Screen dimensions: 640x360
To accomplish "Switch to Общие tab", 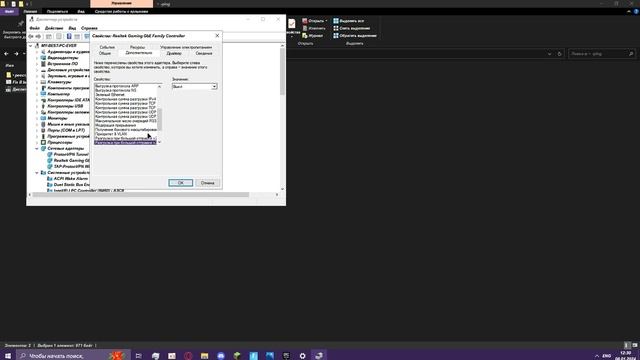I will pos(105,53).
